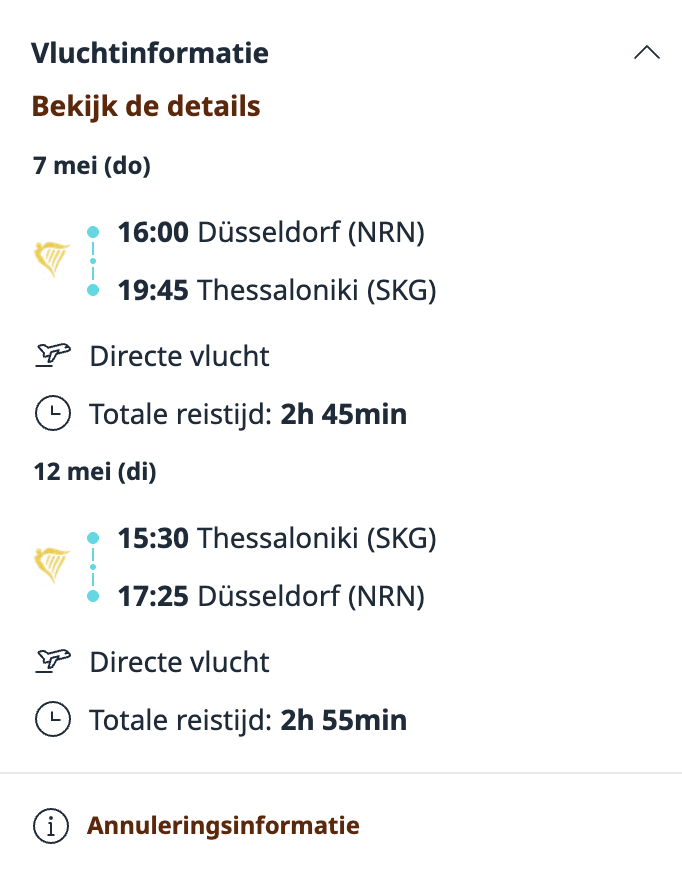Click the Vluchtinformatie heading
Screen dimensions: 682x876
152,53
